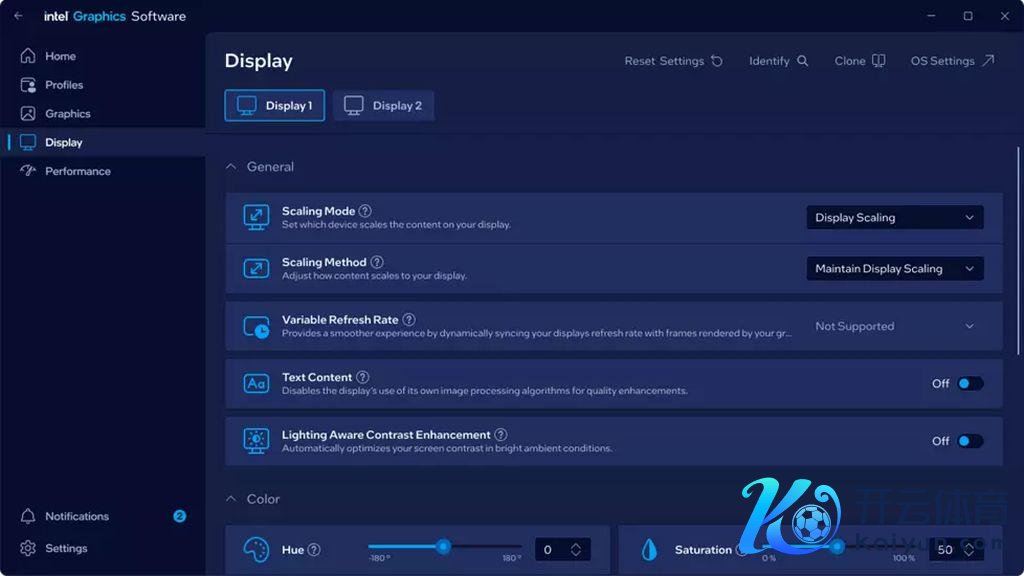Select the Display 1 tab

(x=275, y=106)
